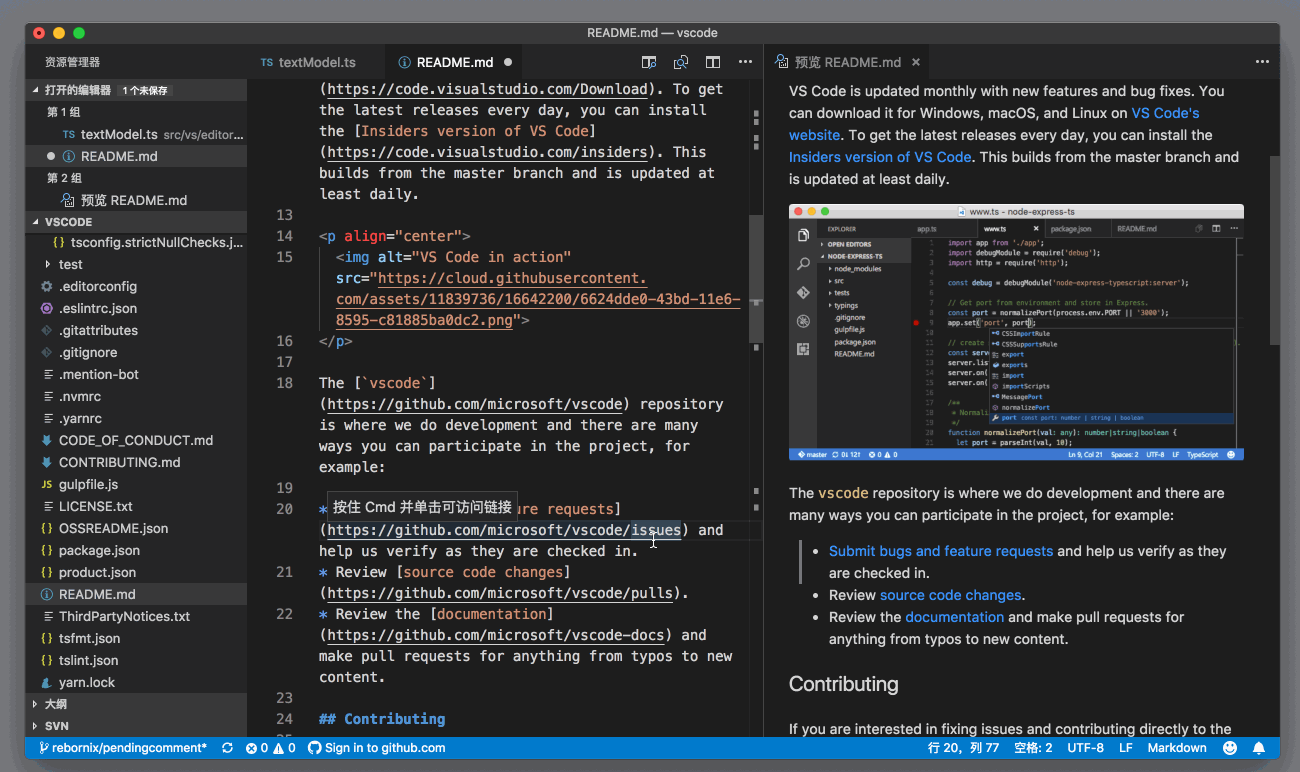Image resolution: width=1300 pixels, height=772 pixels.
Task: Open notifications via the bell icon
Action: point(1259,747)
